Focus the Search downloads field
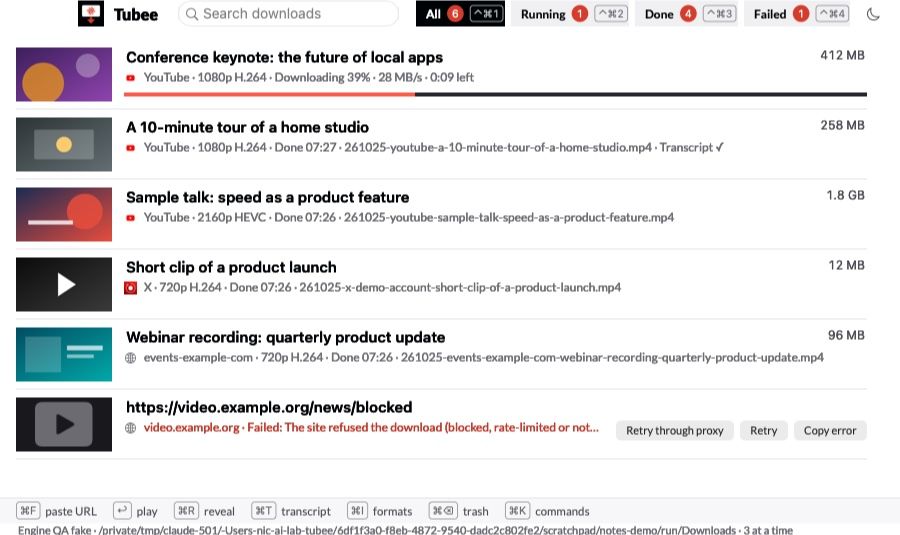This screenshot has width=900, height=535. tap(288, 14)
